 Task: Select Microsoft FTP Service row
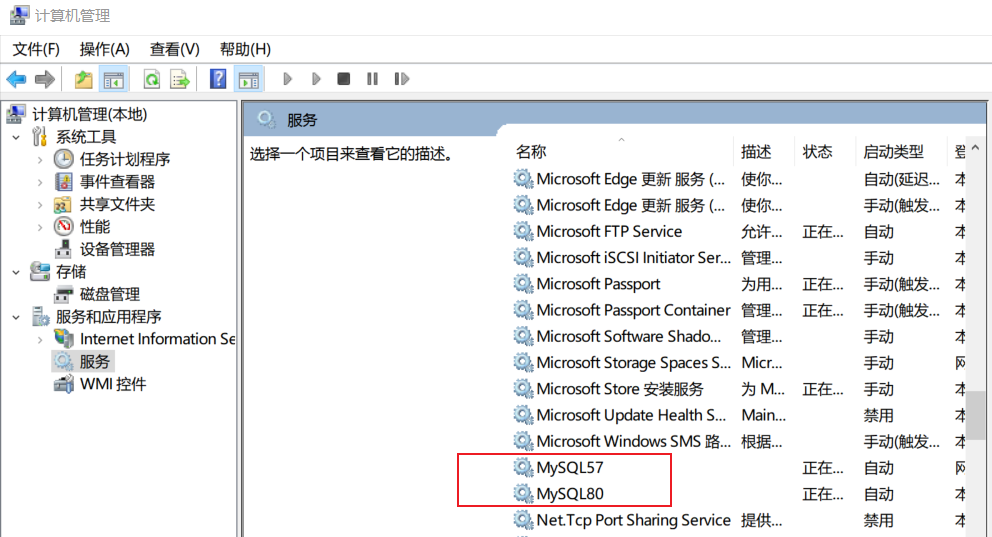coord(609,232)
